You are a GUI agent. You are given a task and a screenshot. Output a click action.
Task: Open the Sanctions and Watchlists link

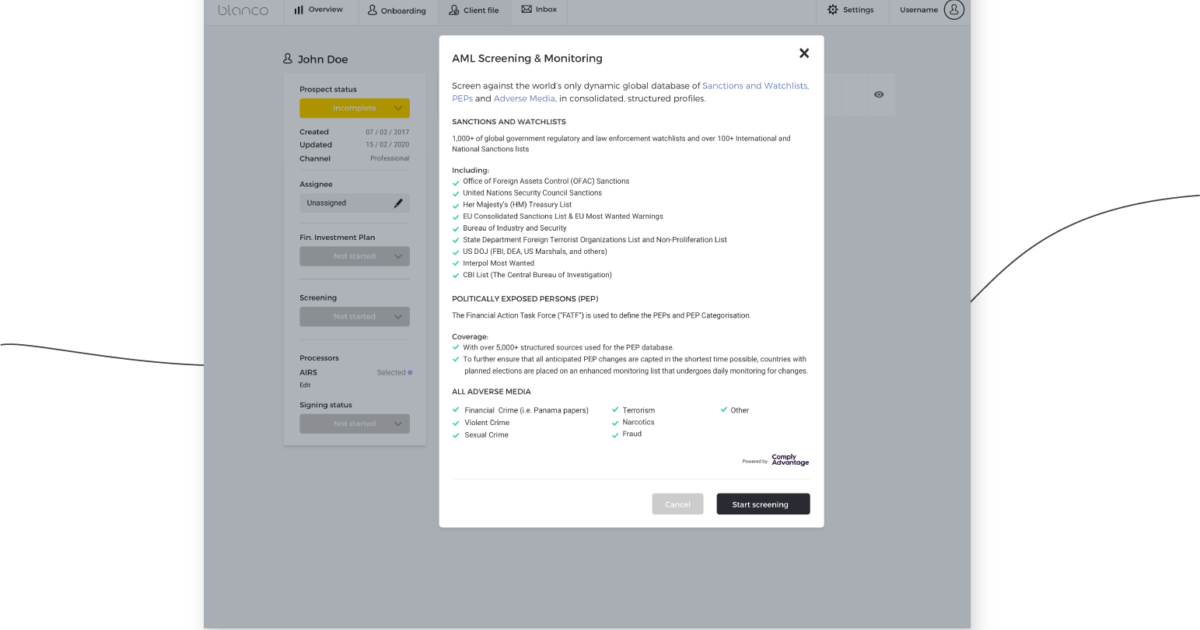pyautogui.click(x=755, y=86)
